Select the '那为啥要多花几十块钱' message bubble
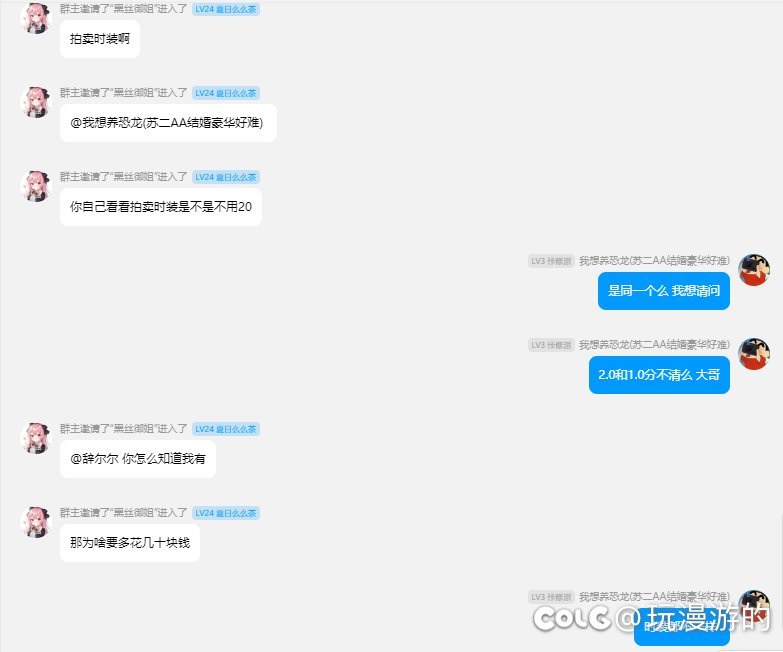The height and width of the screenshot is (652, 783). pos(130,543)
